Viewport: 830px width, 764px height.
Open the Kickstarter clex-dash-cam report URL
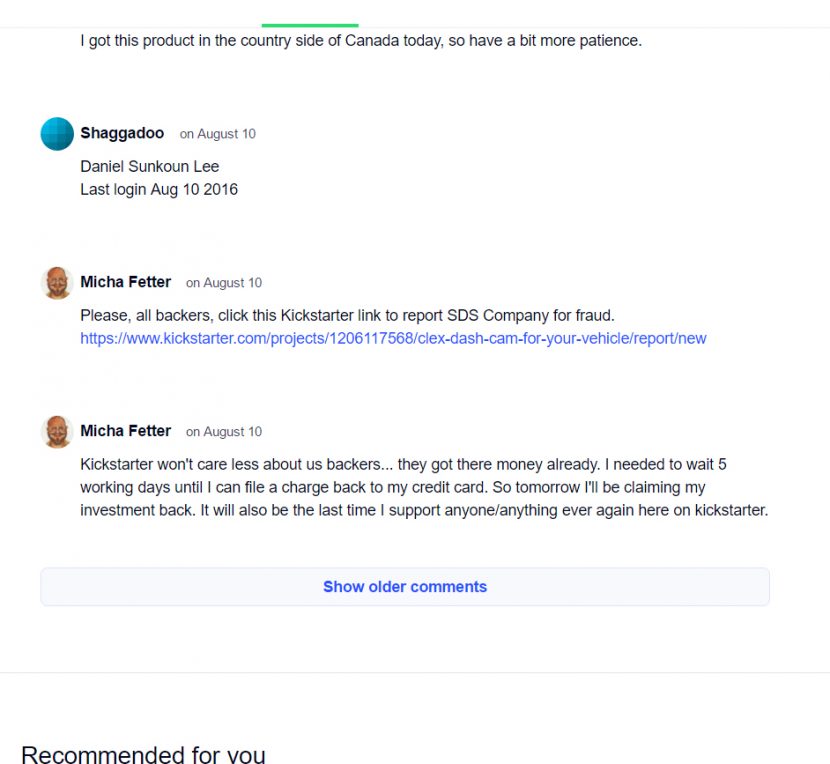[393, 338]
